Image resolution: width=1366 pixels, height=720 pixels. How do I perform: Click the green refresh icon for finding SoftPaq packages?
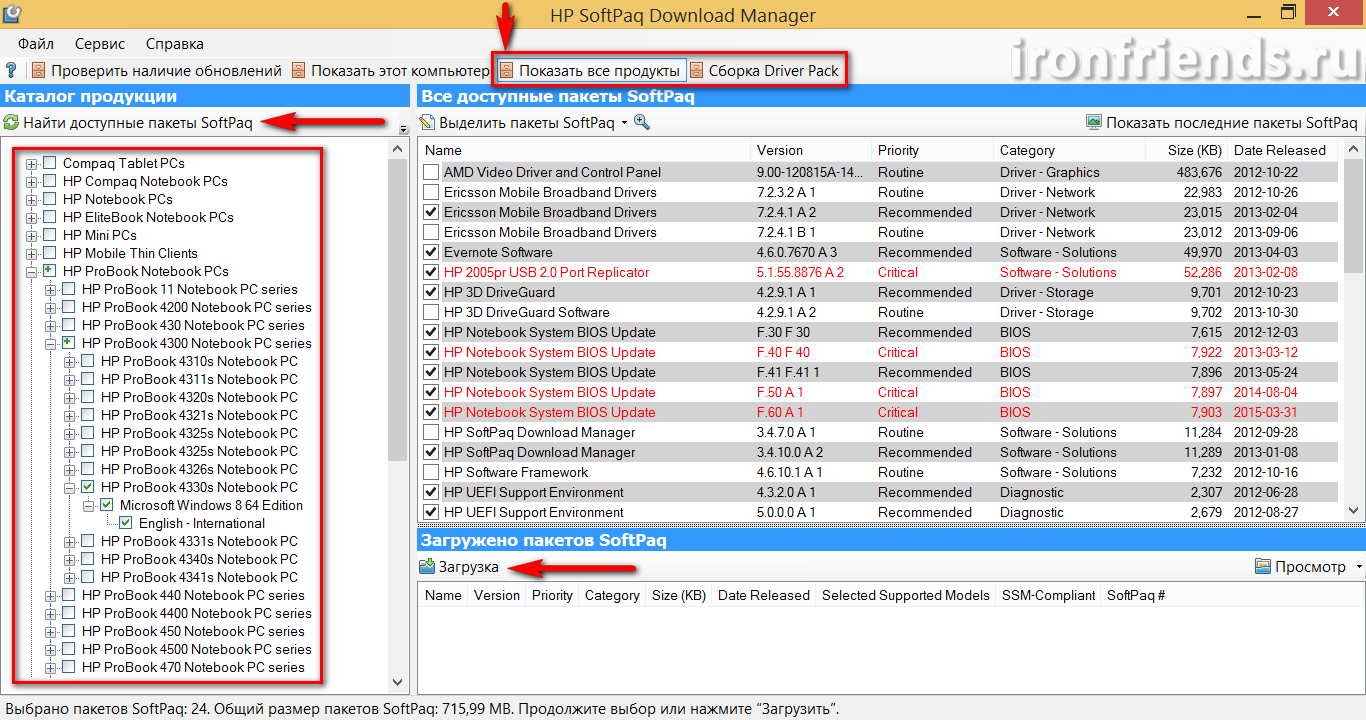tap(11, 123)
